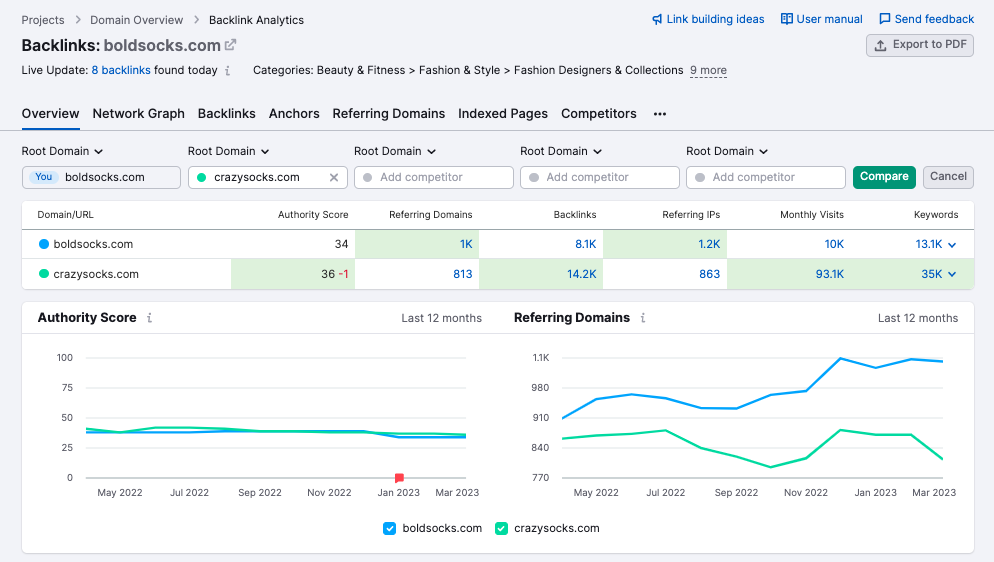The width and height of the screenshot is (994, 562).
Task: Switch to the Overview tab
Action: [51, 113]
